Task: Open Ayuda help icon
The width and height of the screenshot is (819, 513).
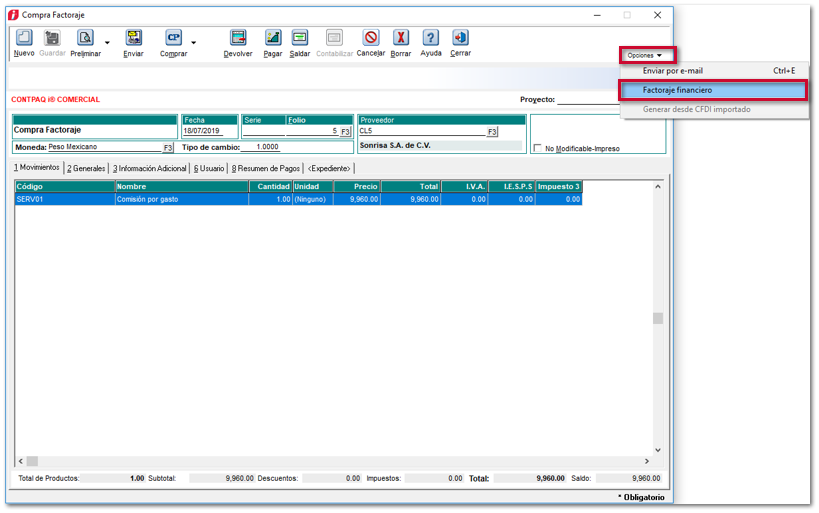Action: (x=431, y=38)
